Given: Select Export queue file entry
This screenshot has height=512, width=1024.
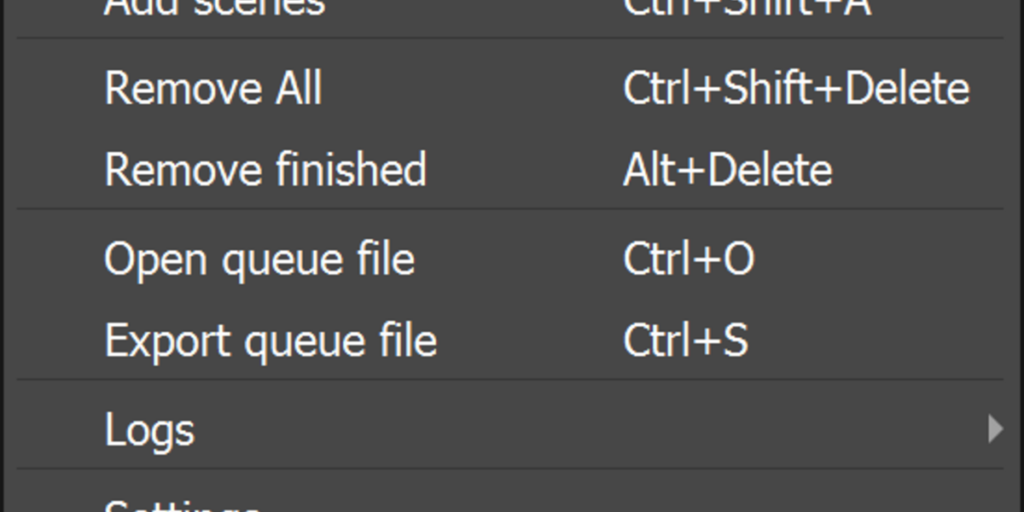Looking at the screenshot, I should [509, 340].
